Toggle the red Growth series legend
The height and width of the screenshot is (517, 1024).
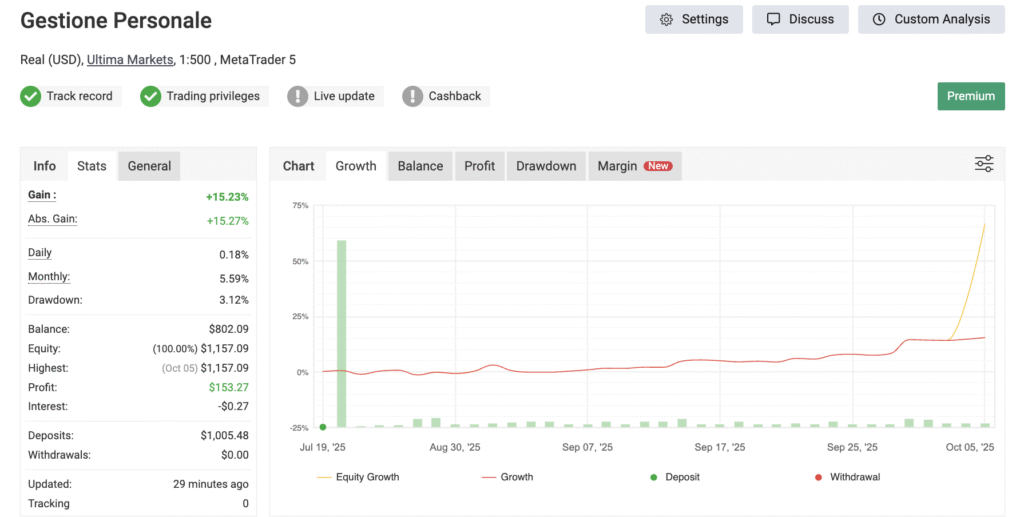point(506,477)
